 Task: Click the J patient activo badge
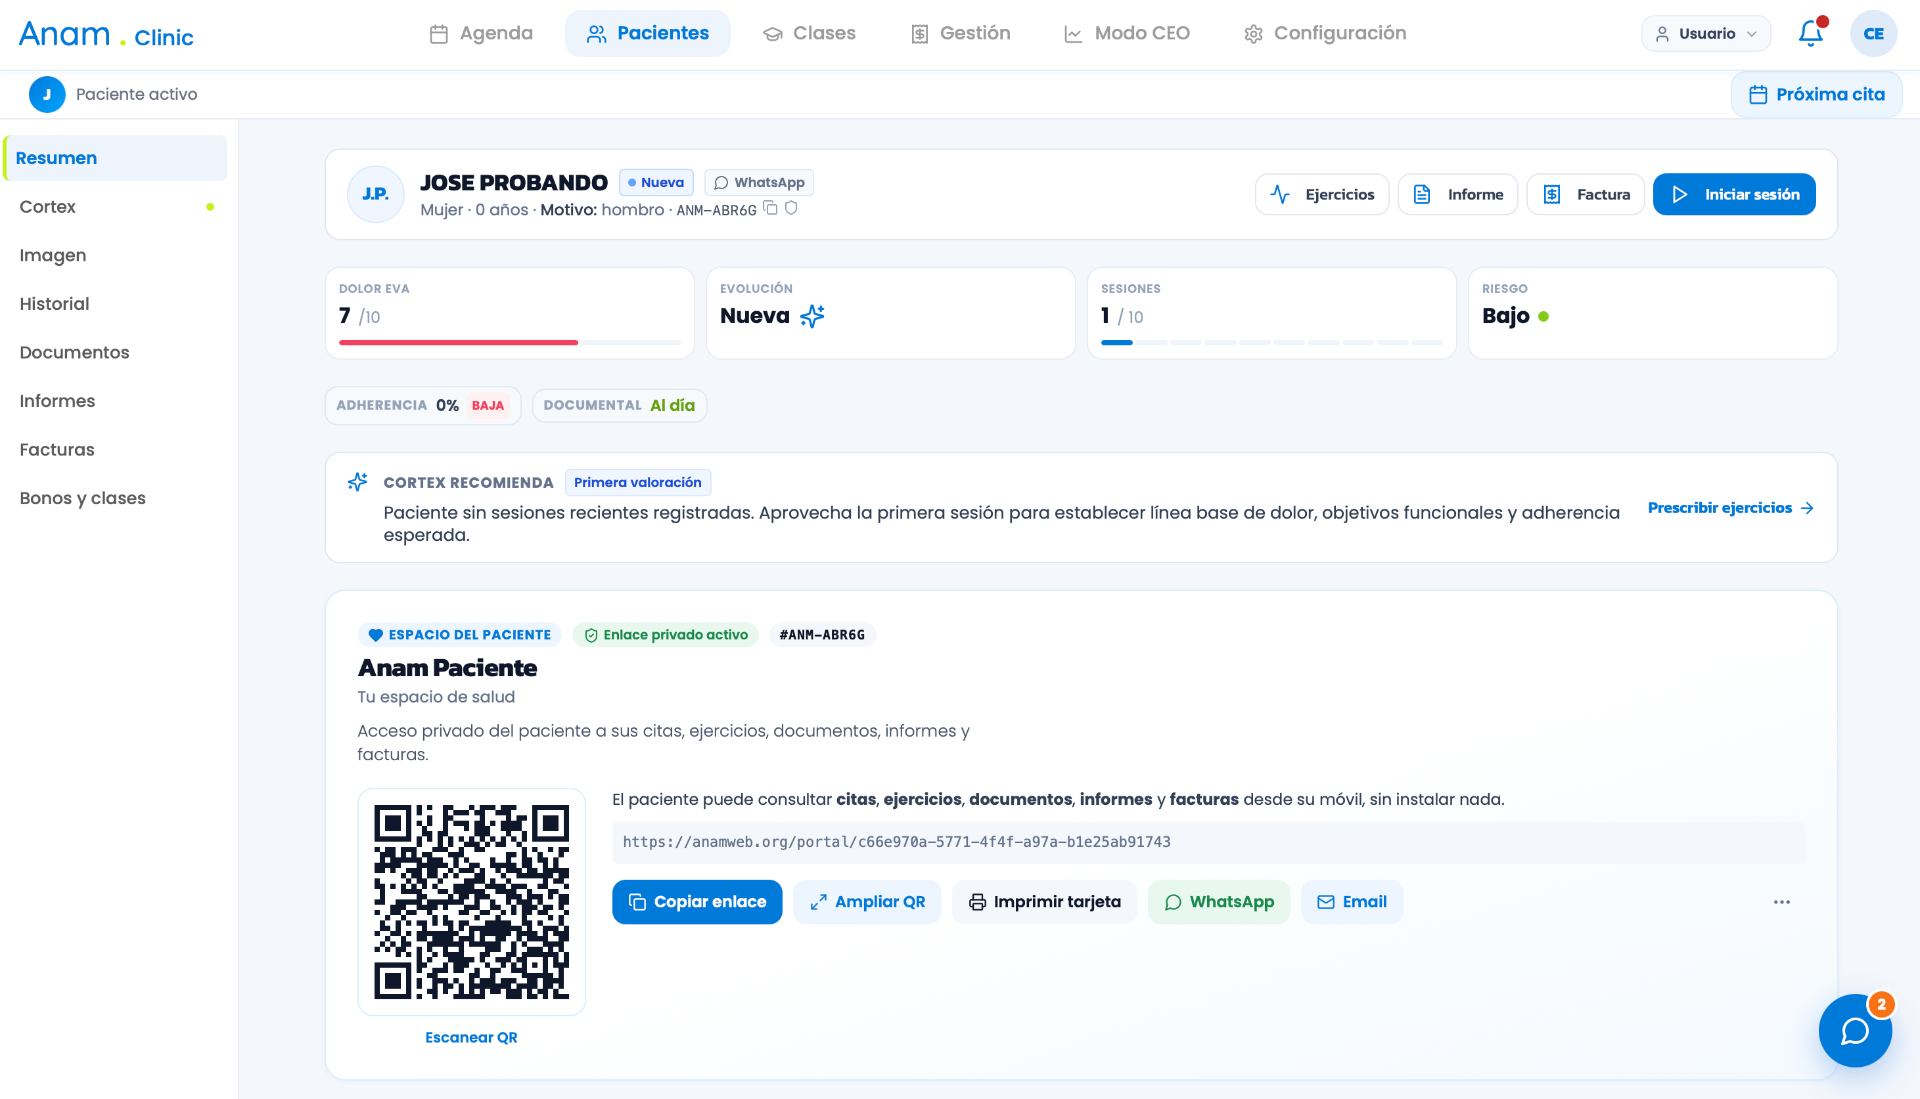tap(47, 94)
